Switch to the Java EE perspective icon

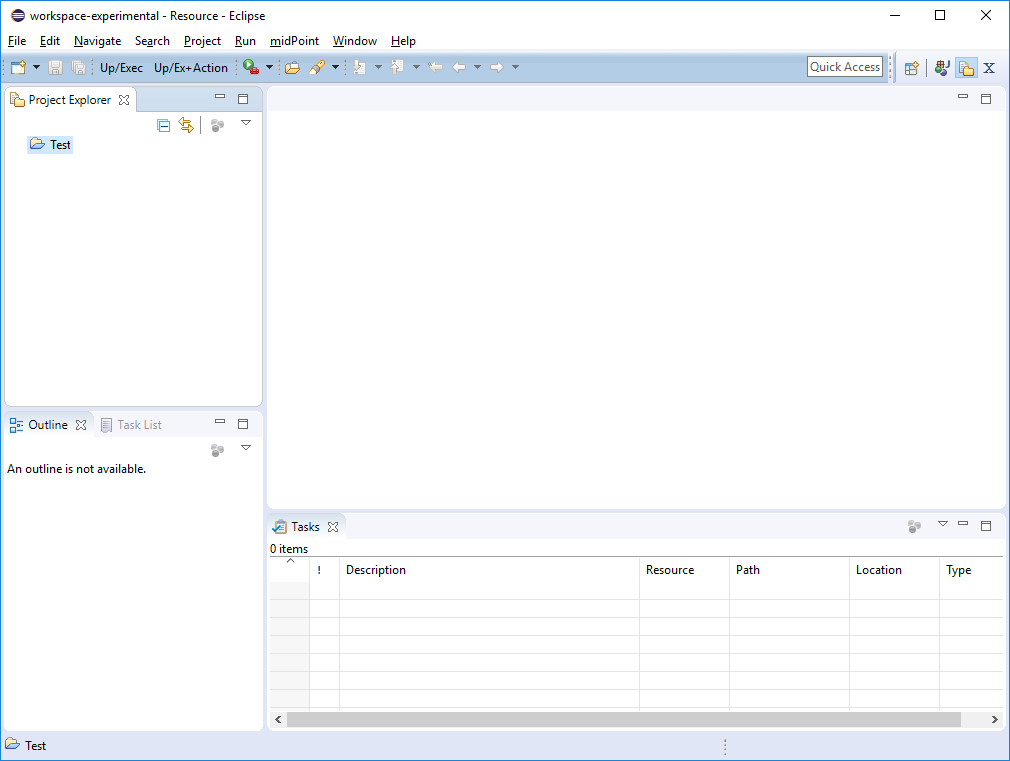click(941, 68)
